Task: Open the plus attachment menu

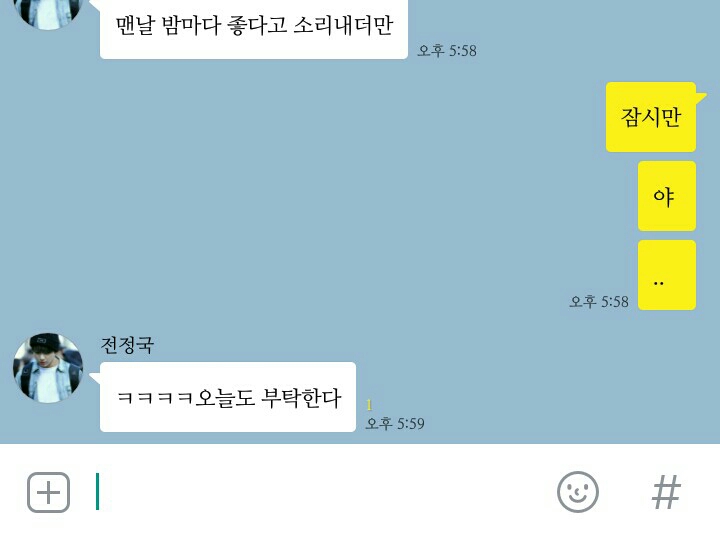Action: pos(48,492)
